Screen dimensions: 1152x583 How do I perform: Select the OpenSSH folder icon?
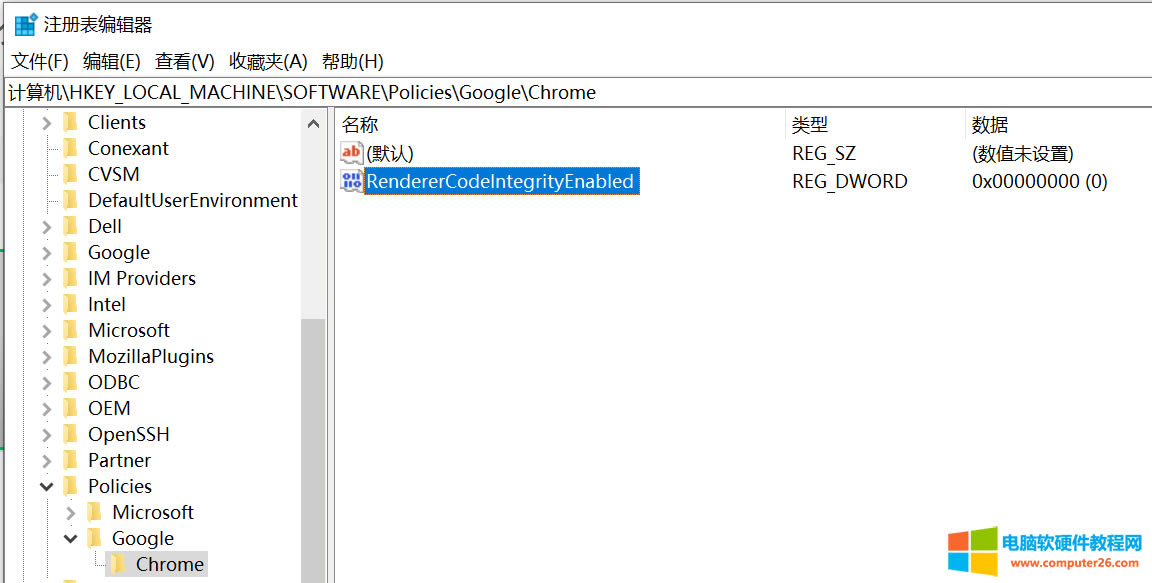71,434
